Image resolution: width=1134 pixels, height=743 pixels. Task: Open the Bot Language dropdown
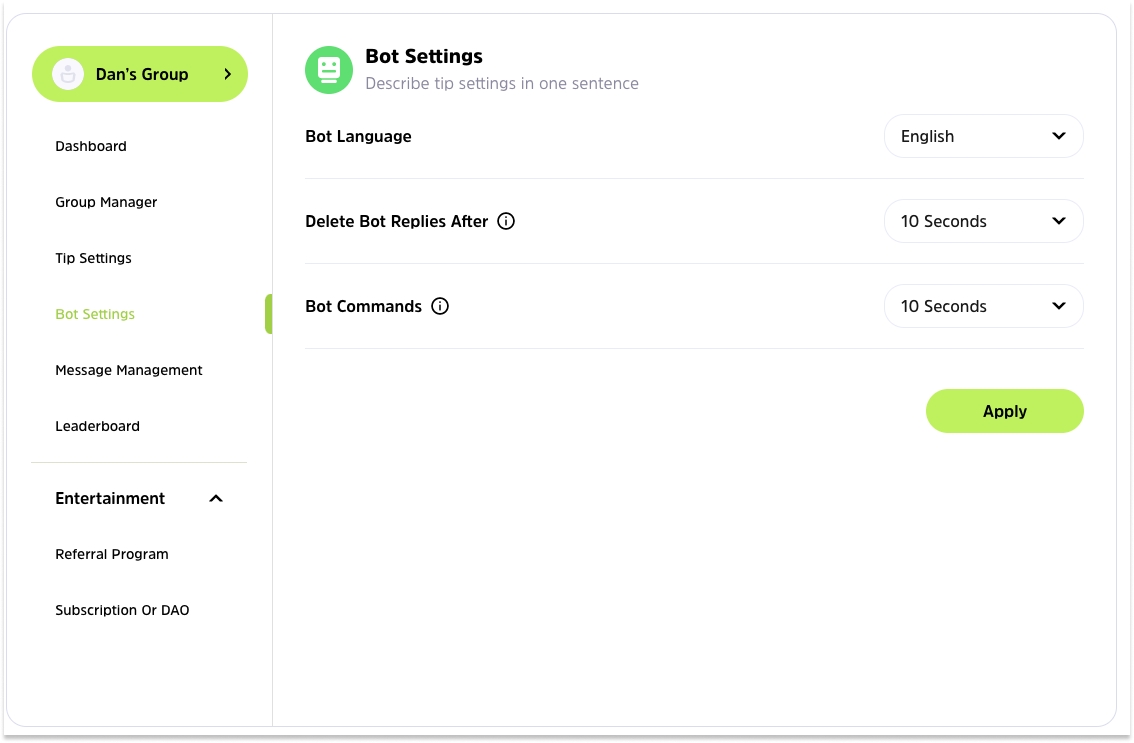984,136
